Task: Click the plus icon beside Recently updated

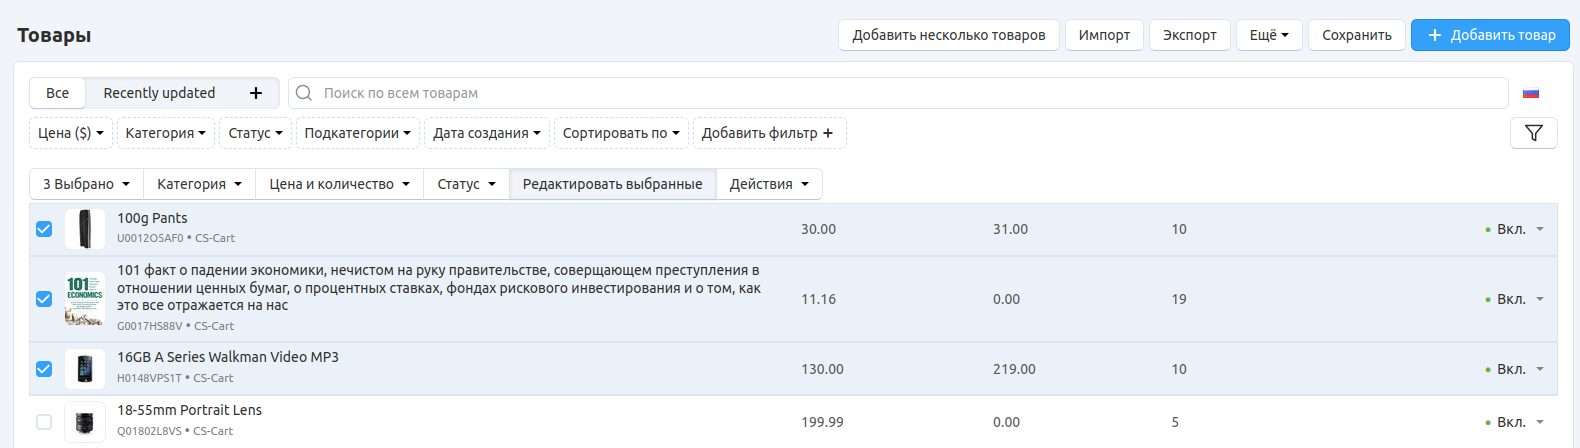Action: tap(256, 93)
